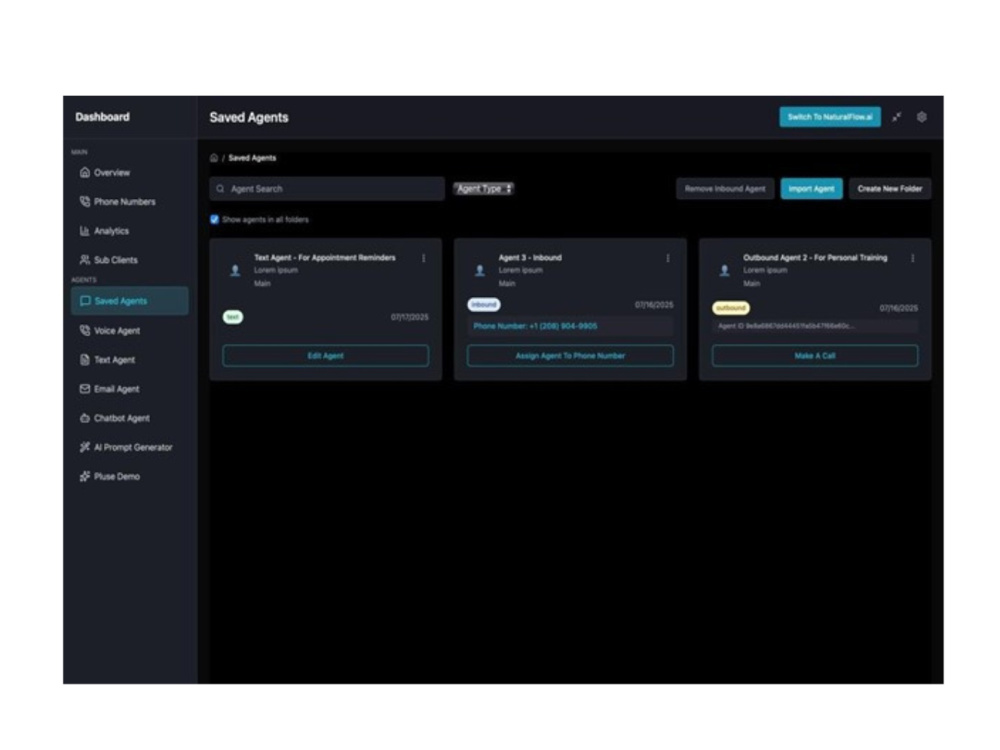Select Saved Agents in sidebar

pos(129,301)
